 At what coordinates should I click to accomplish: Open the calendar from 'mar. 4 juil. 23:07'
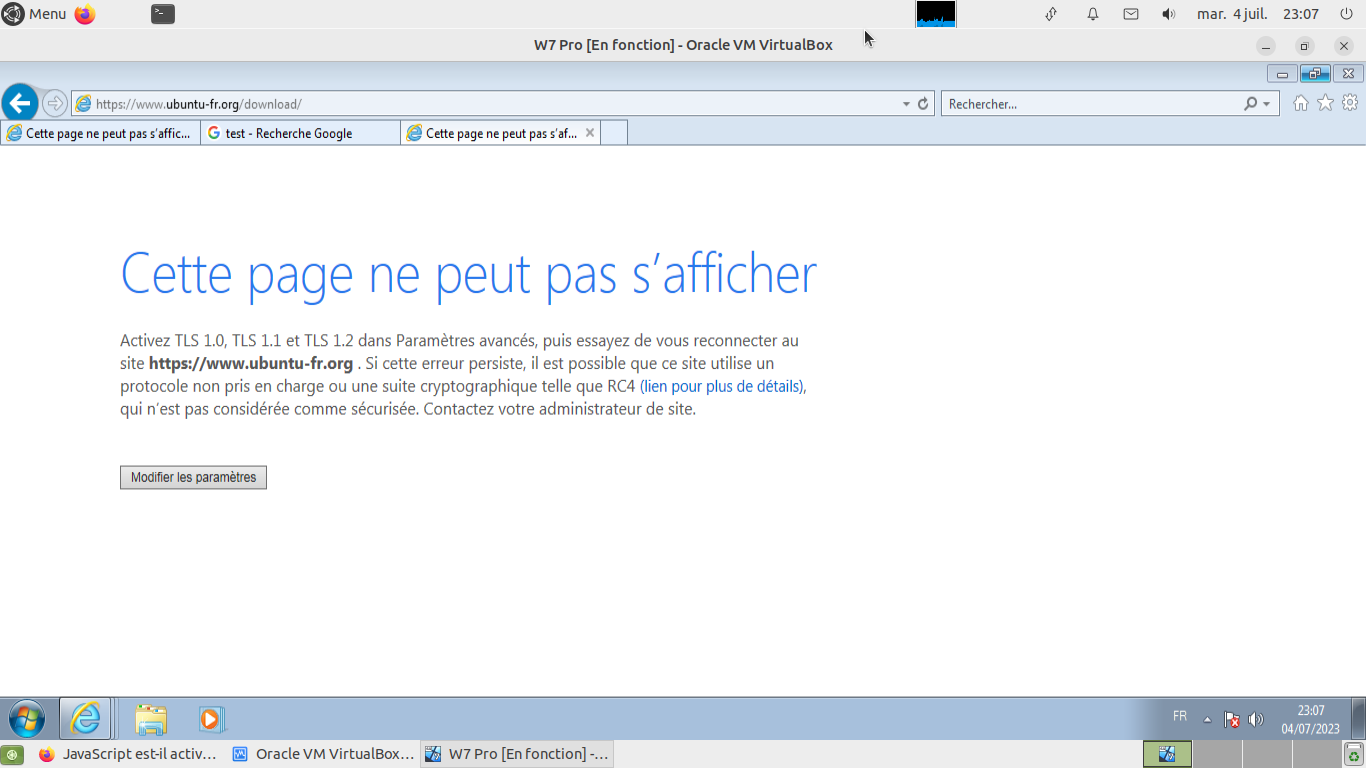click(x=1258, y=14)
